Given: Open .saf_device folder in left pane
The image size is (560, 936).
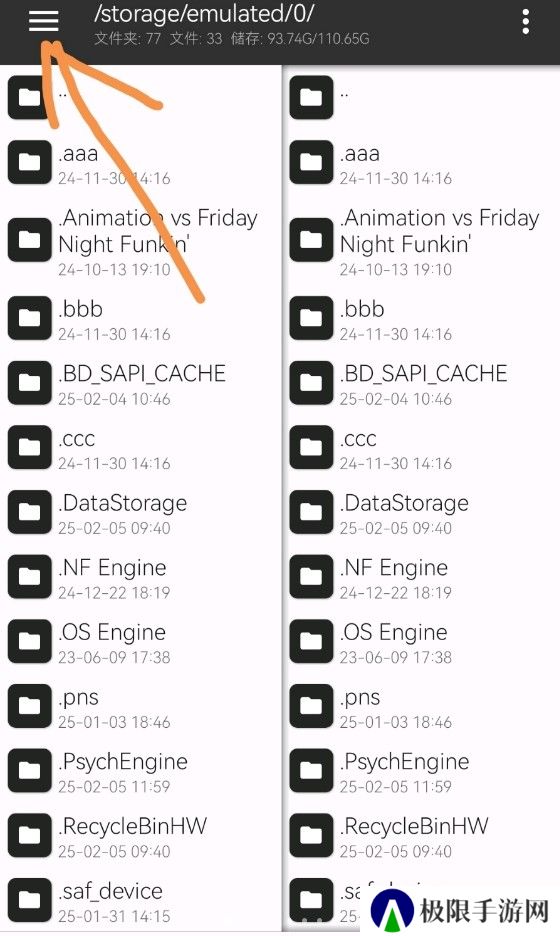Looking at the screenshot, I should point(140,900).
